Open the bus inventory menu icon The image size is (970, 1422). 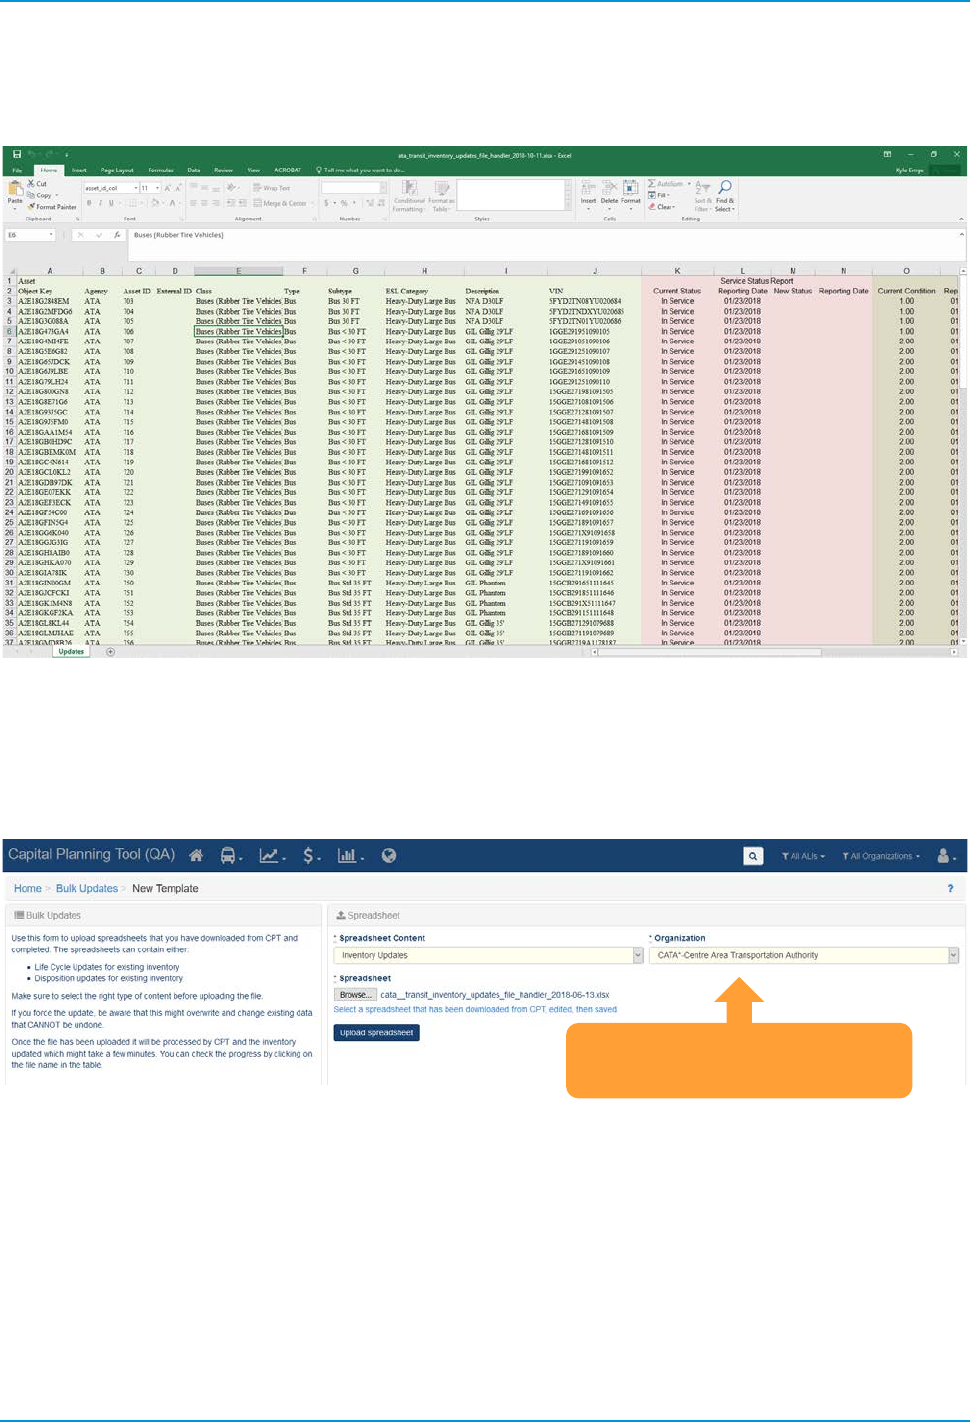point(230,856)
